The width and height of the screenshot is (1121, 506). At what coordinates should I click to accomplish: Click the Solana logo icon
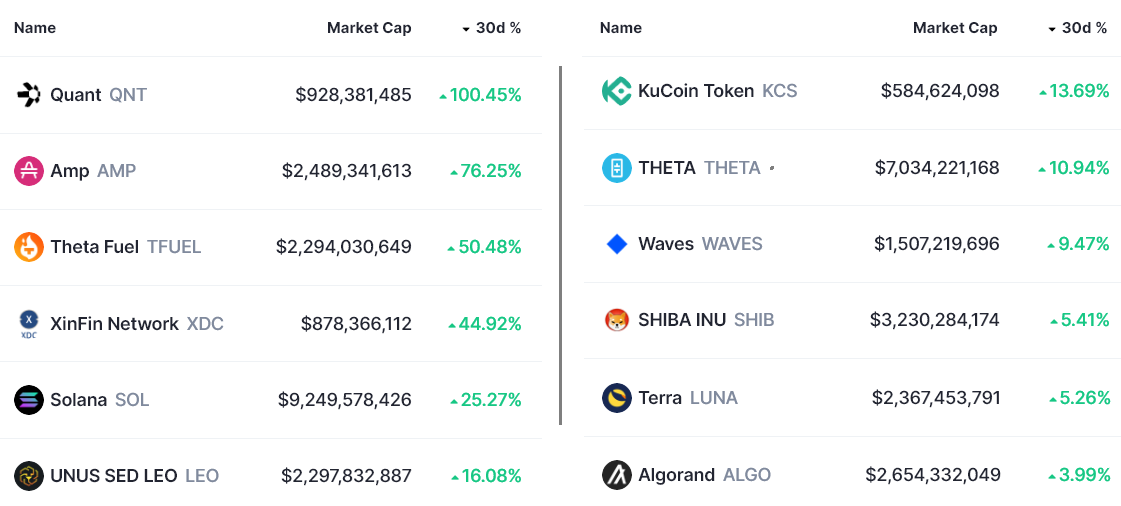[29, 400]
